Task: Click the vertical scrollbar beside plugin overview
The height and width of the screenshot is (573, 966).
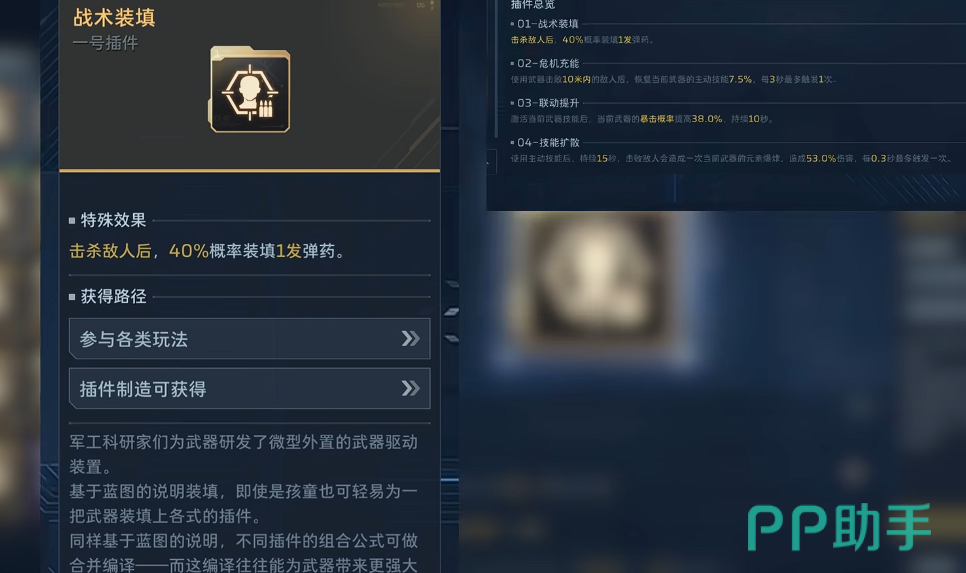Action: pyautogui.click(x=496, y=68)
